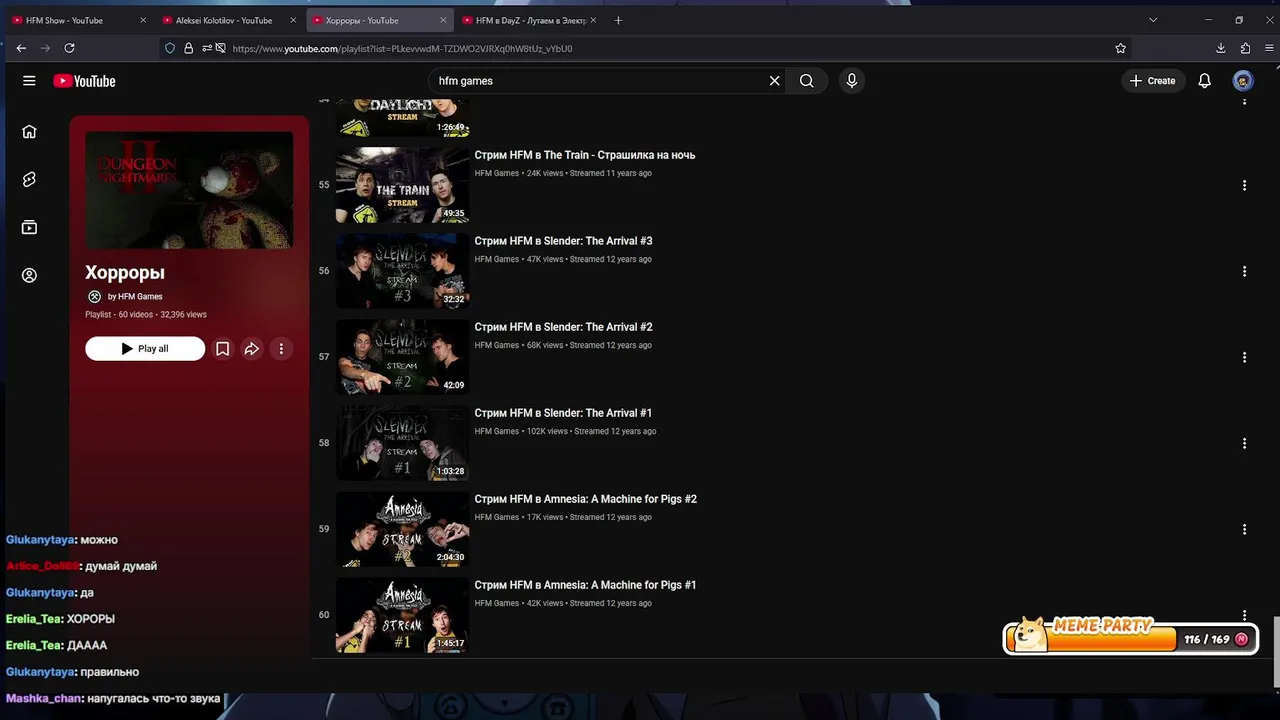Clear the search box with the X icon
1280x720 pixels.
click(774, 81)
